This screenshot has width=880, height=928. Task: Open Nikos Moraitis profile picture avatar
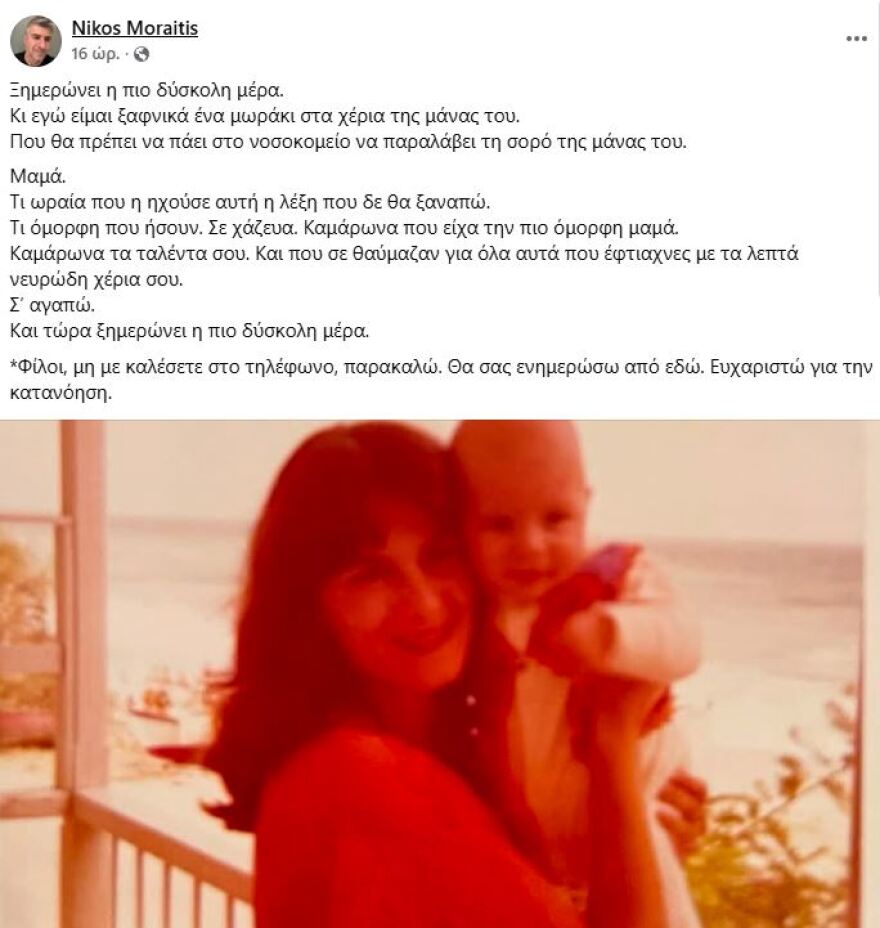(36, 40)
